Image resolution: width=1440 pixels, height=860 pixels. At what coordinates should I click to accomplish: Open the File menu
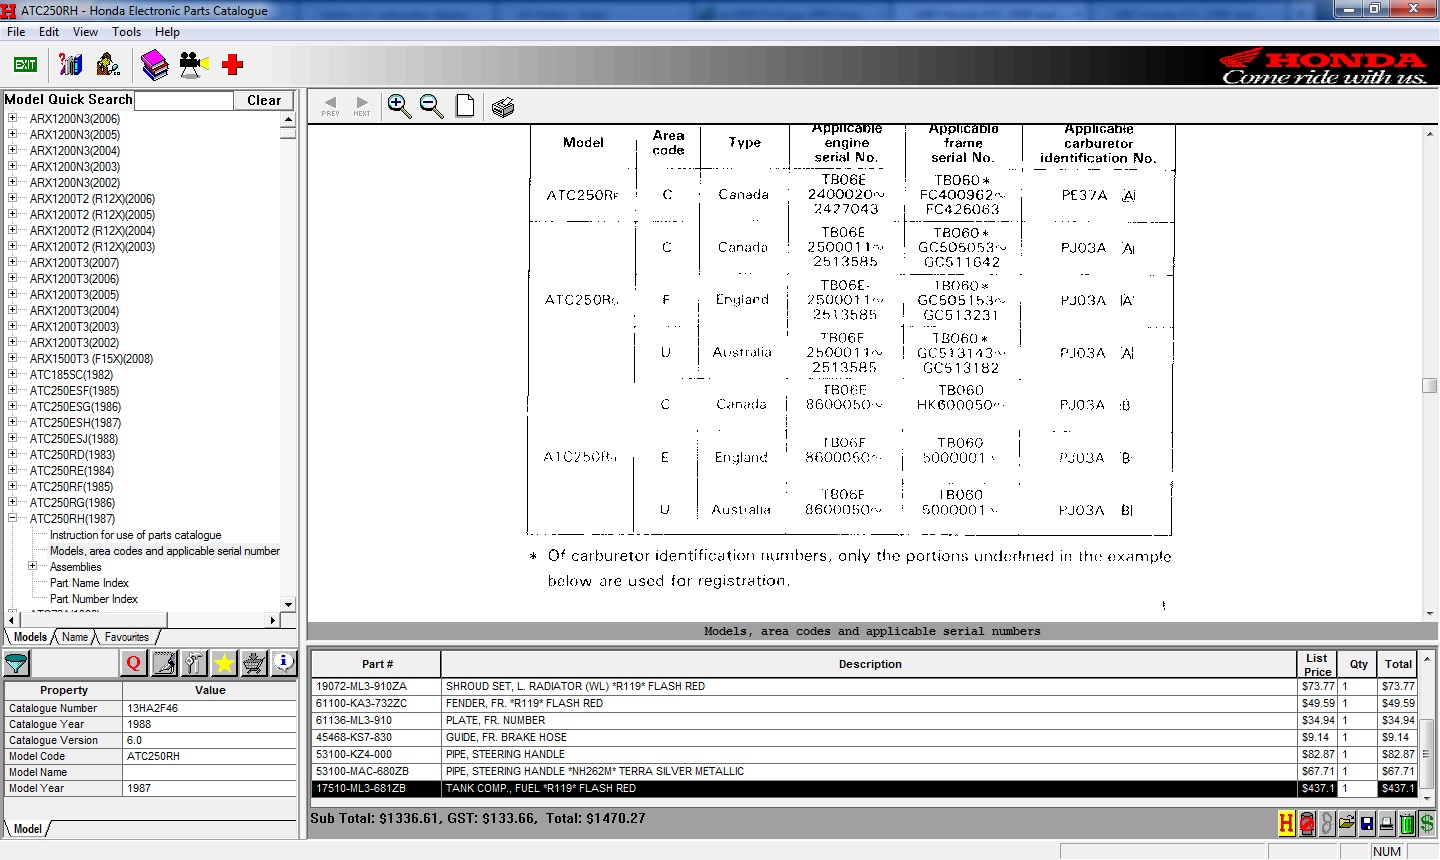coord(16,32)
